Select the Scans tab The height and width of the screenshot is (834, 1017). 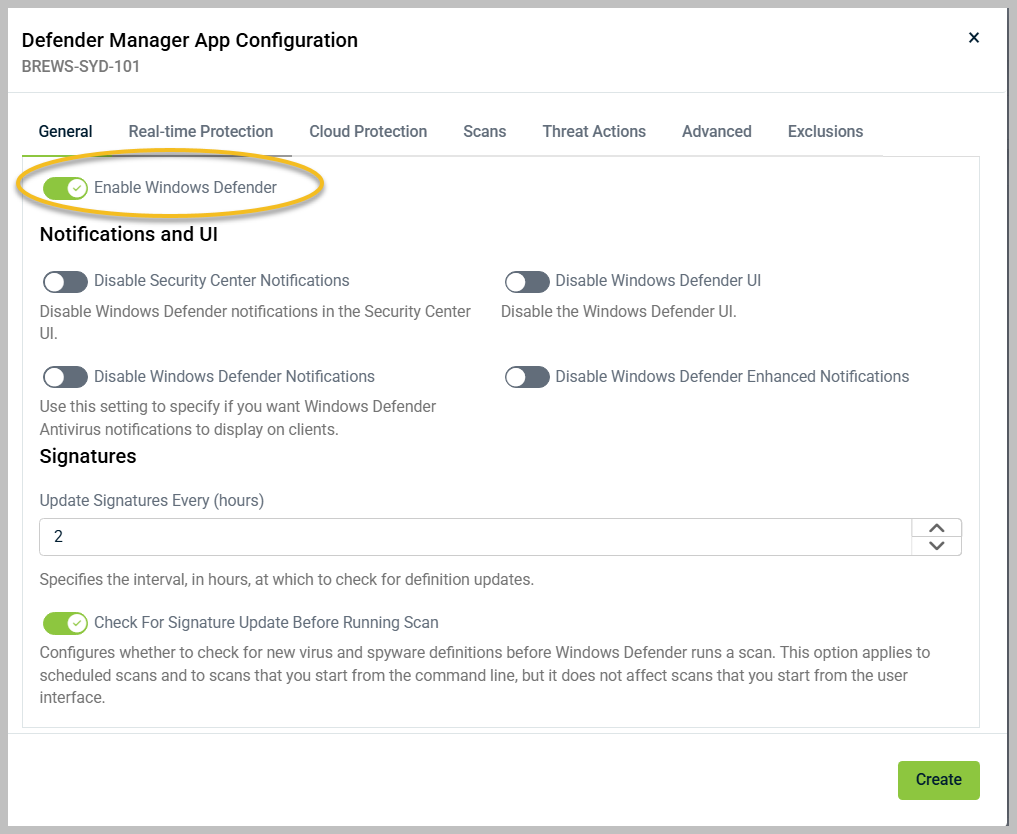click(484, 131)
